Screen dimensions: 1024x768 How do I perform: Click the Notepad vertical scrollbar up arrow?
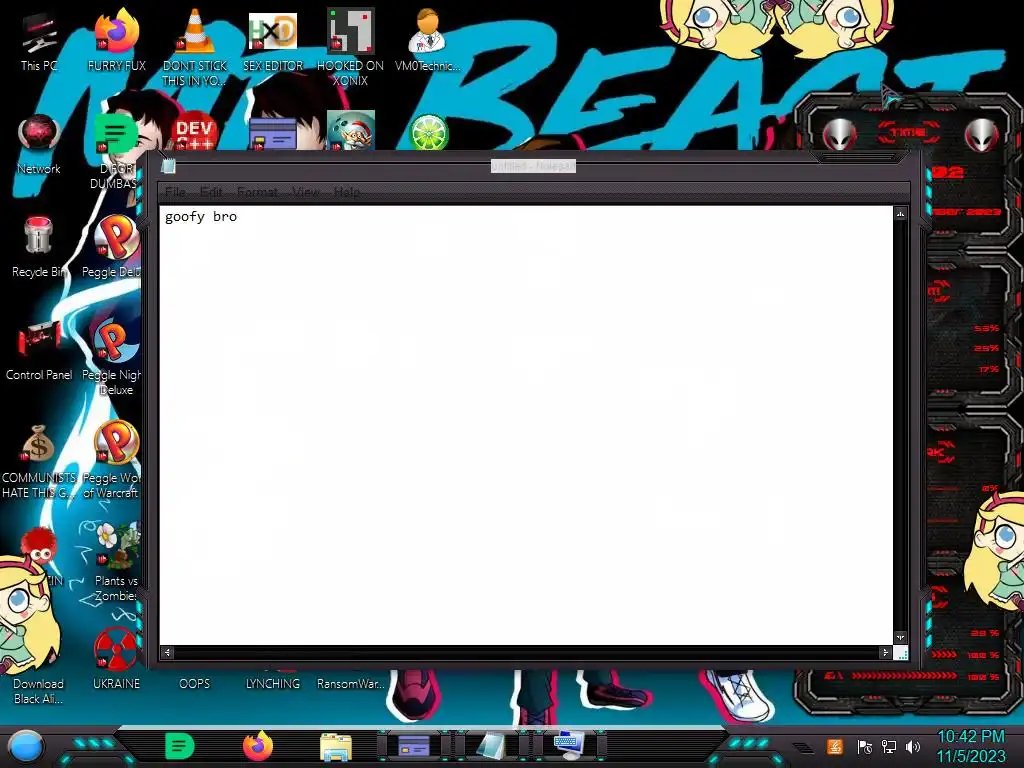coord(901,214)
